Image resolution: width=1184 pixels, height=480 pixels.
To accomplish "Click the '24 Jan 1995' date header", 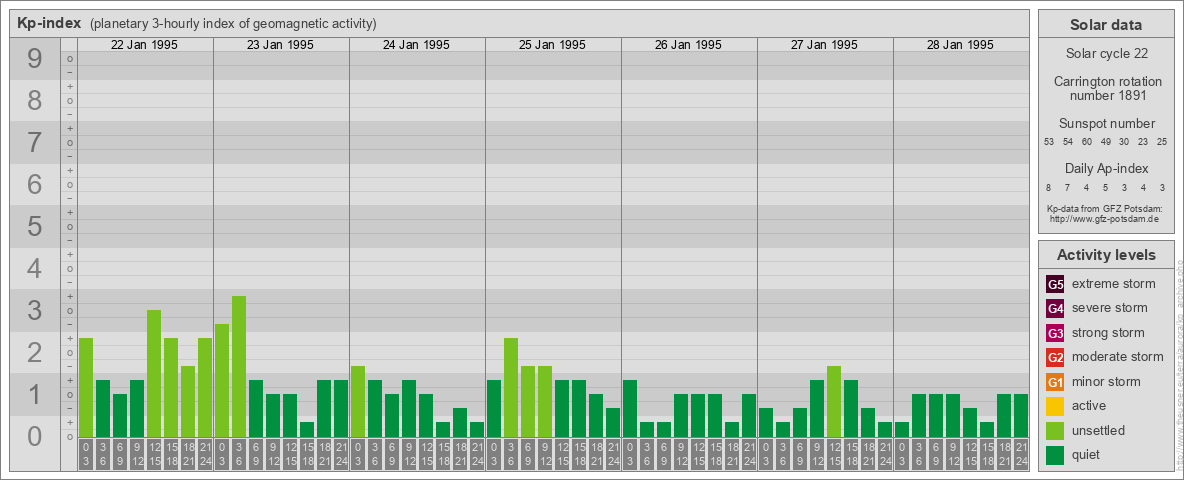I will pyautogui.click(x=416, y=45).
